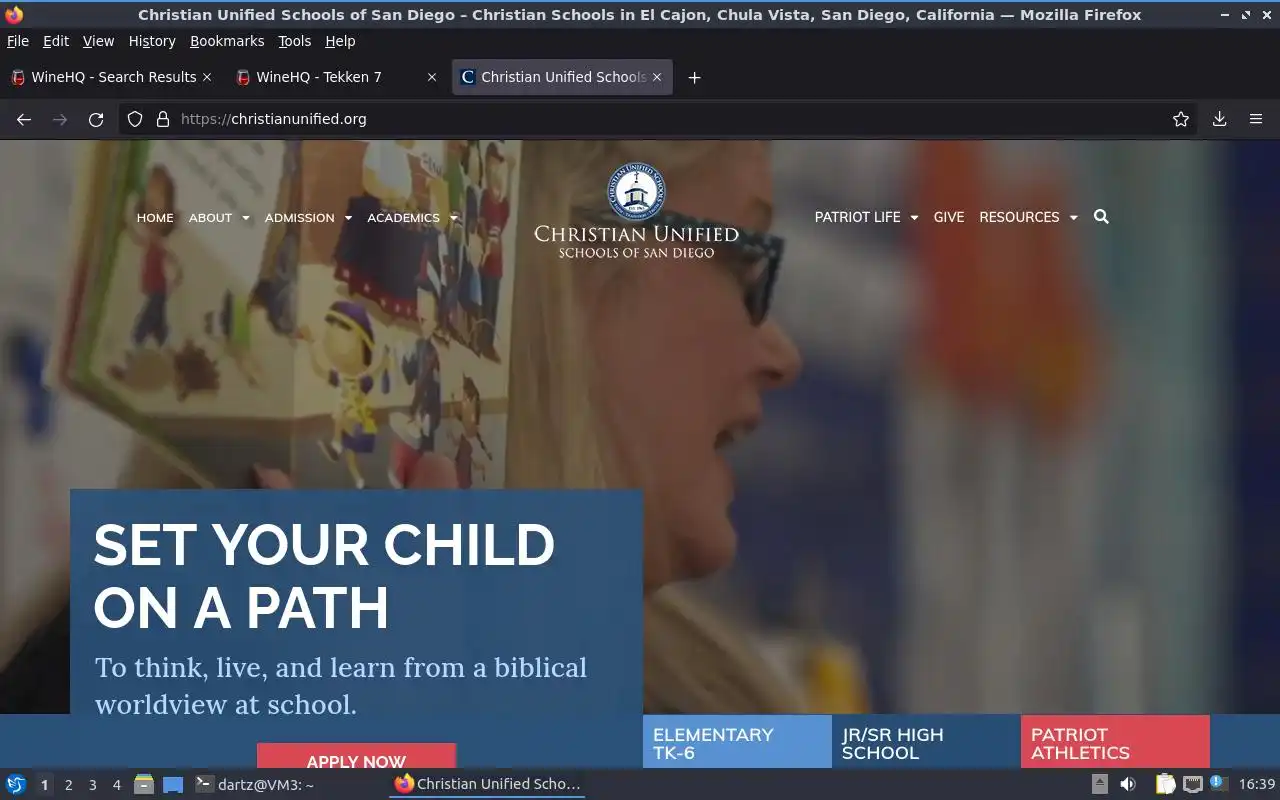Open the network status tray icon
This screenshot has width=1280, height=800.
point(1193,784)
